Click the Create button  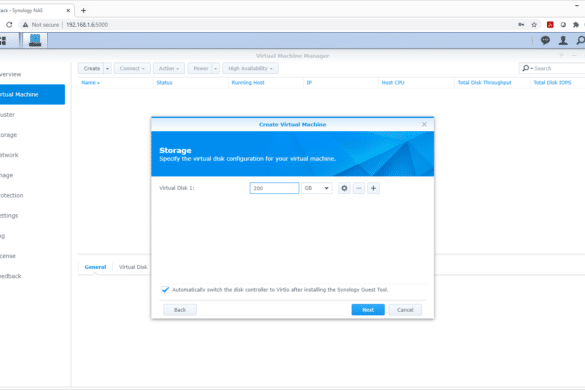(x=91, y=68)
